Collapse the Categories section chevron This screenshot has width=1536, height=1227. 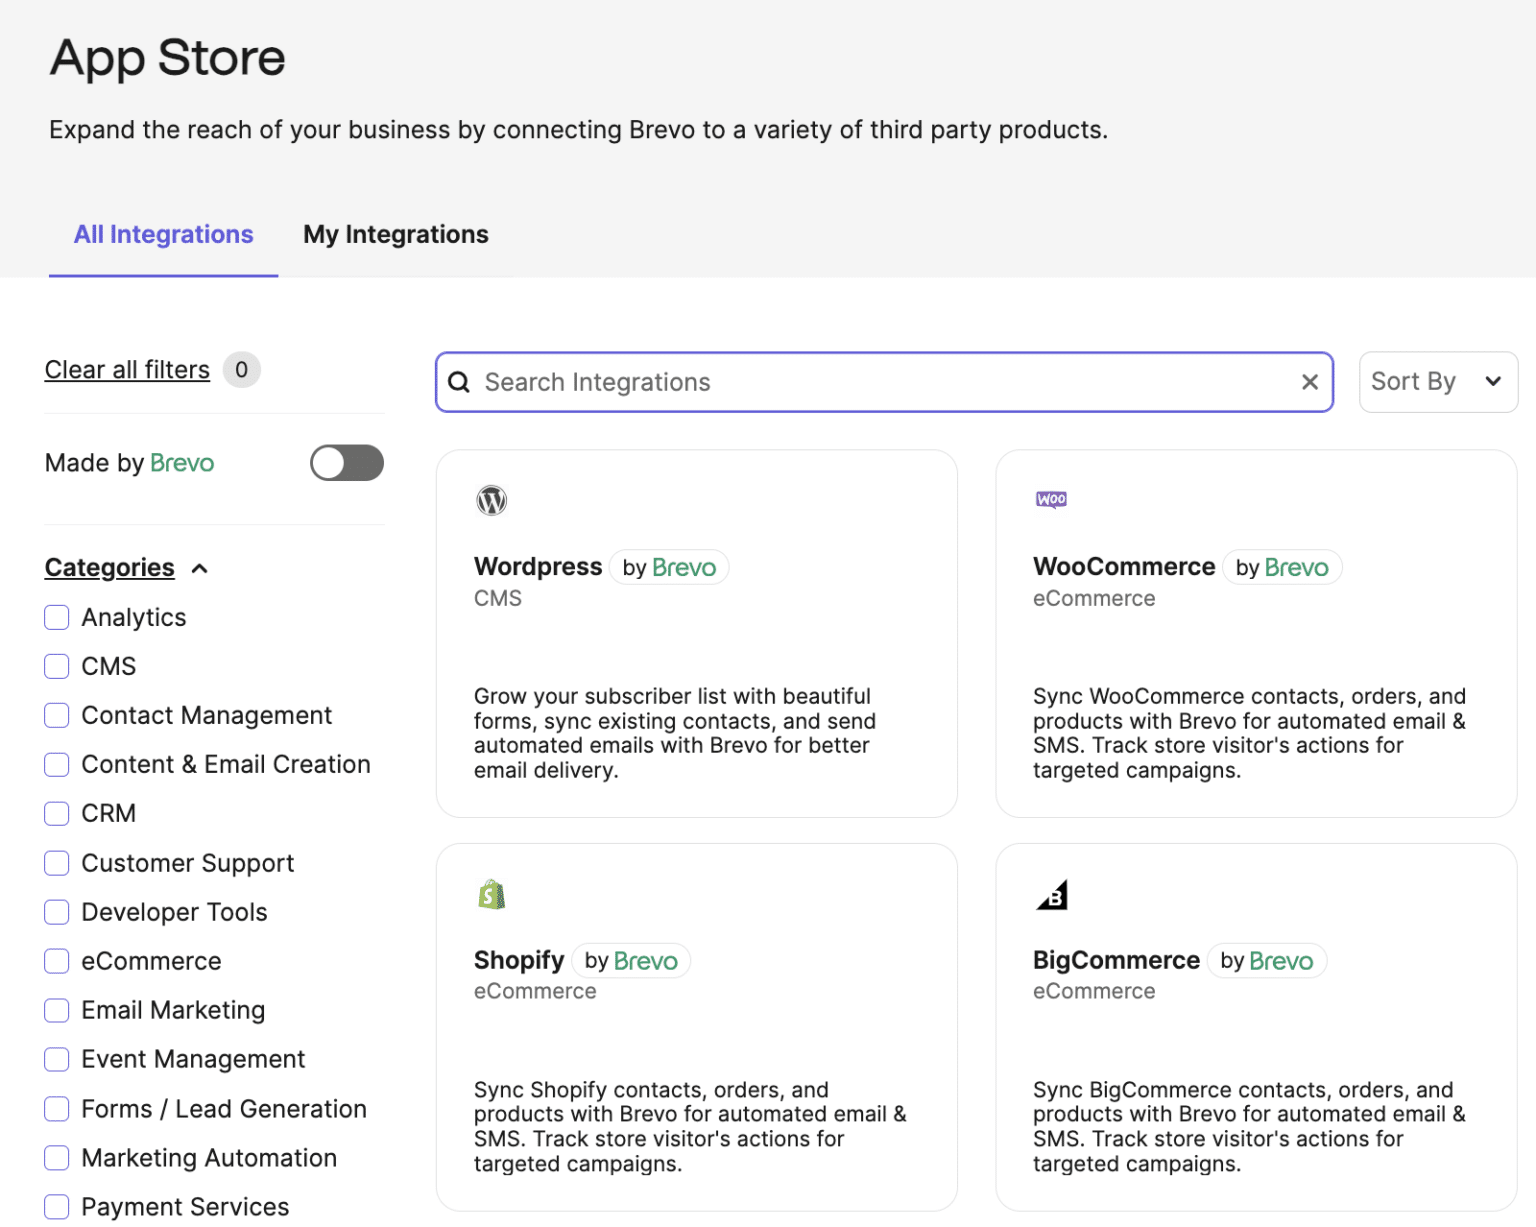200,568
